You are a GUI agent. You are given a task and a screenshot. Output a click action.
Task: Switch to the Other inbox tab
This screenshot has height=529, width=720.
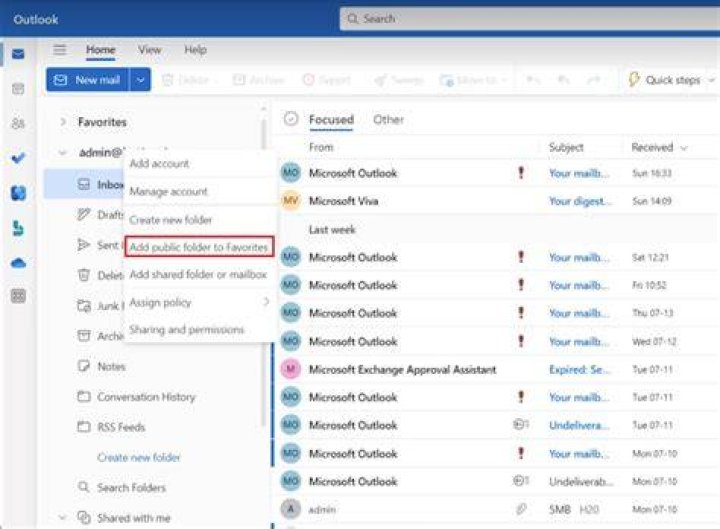coord(388,119)
